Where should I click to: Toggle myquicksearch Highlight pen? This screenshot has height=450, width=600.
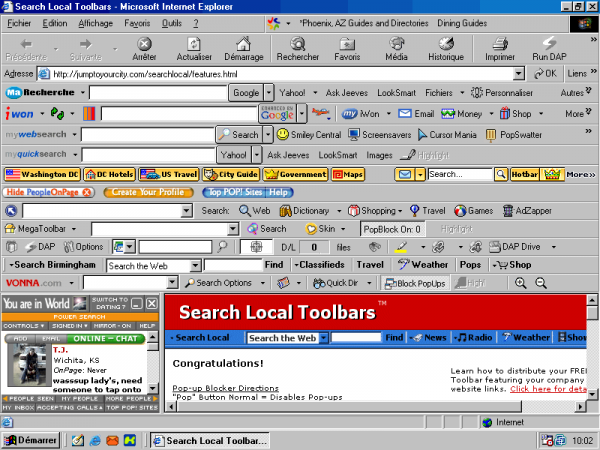[x=408, y=155]
